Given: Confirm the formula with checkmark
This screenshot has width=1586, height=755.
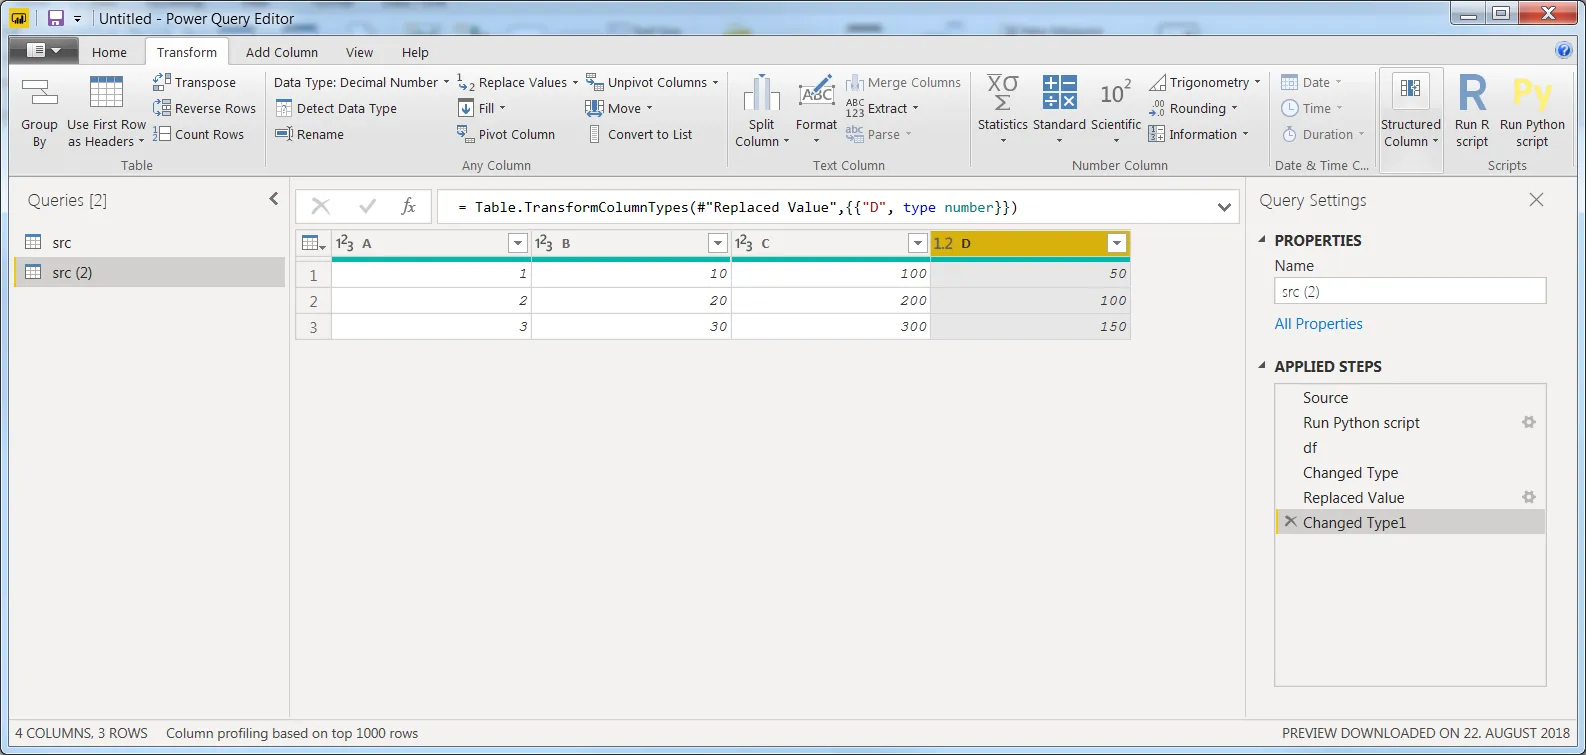Looking at the screenshot, I should [367, 206].
